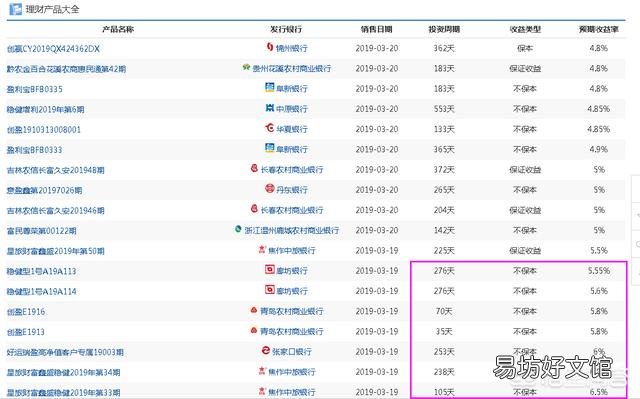
Task: Click the 浙江温州鹿城农村商业银行 name link
Action: tap(291, 231)
